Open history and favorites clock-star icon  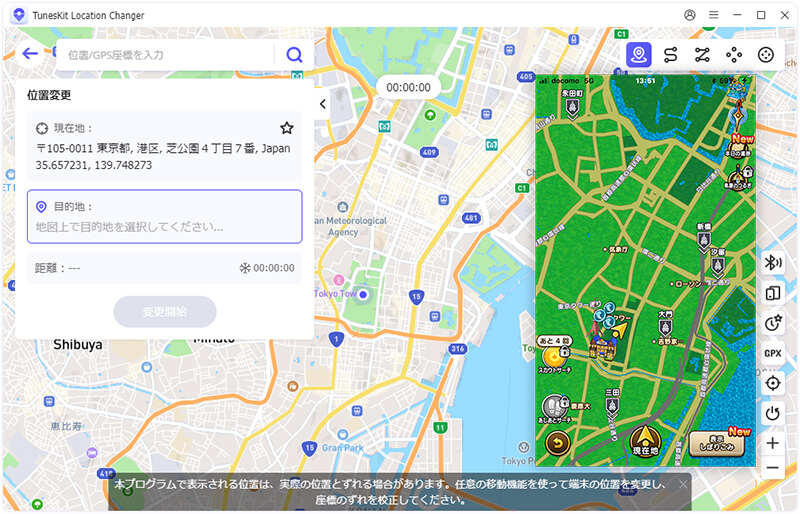(772, 323)
